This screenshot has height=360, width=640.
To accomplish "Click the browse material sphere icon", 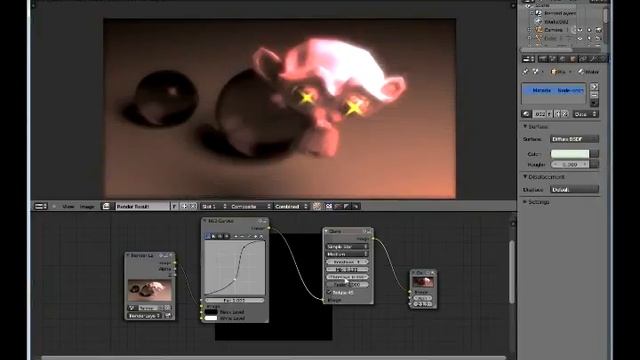I will click(527, 114).
